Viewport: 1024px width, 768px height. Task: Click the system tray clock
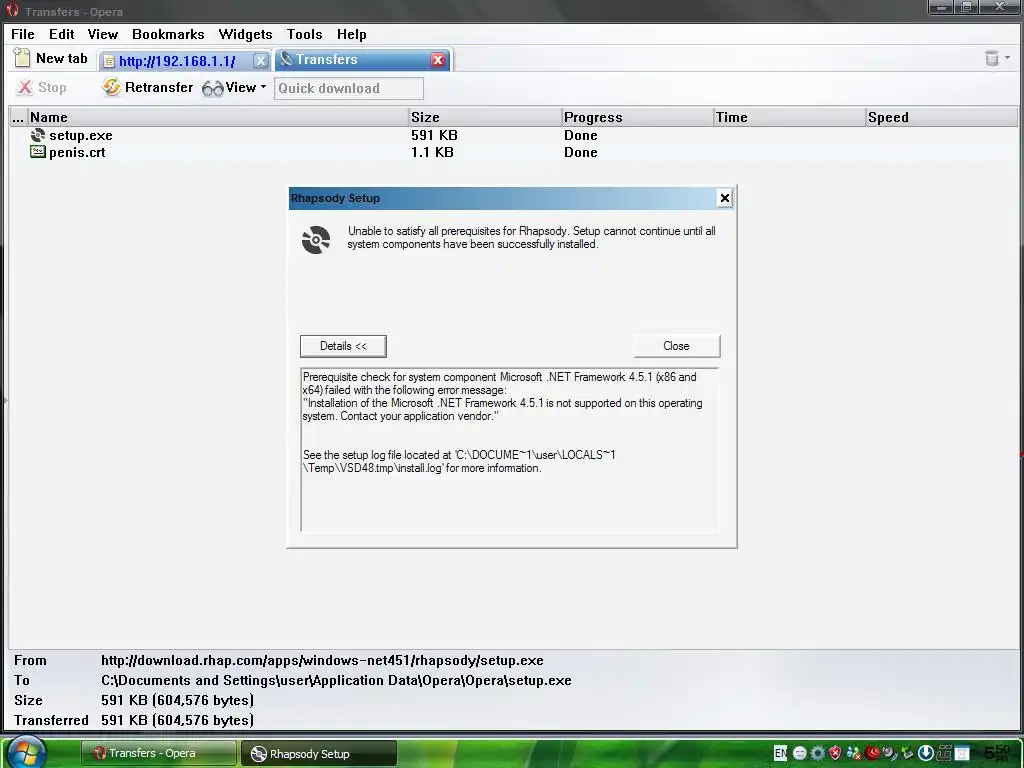[997, 753]
